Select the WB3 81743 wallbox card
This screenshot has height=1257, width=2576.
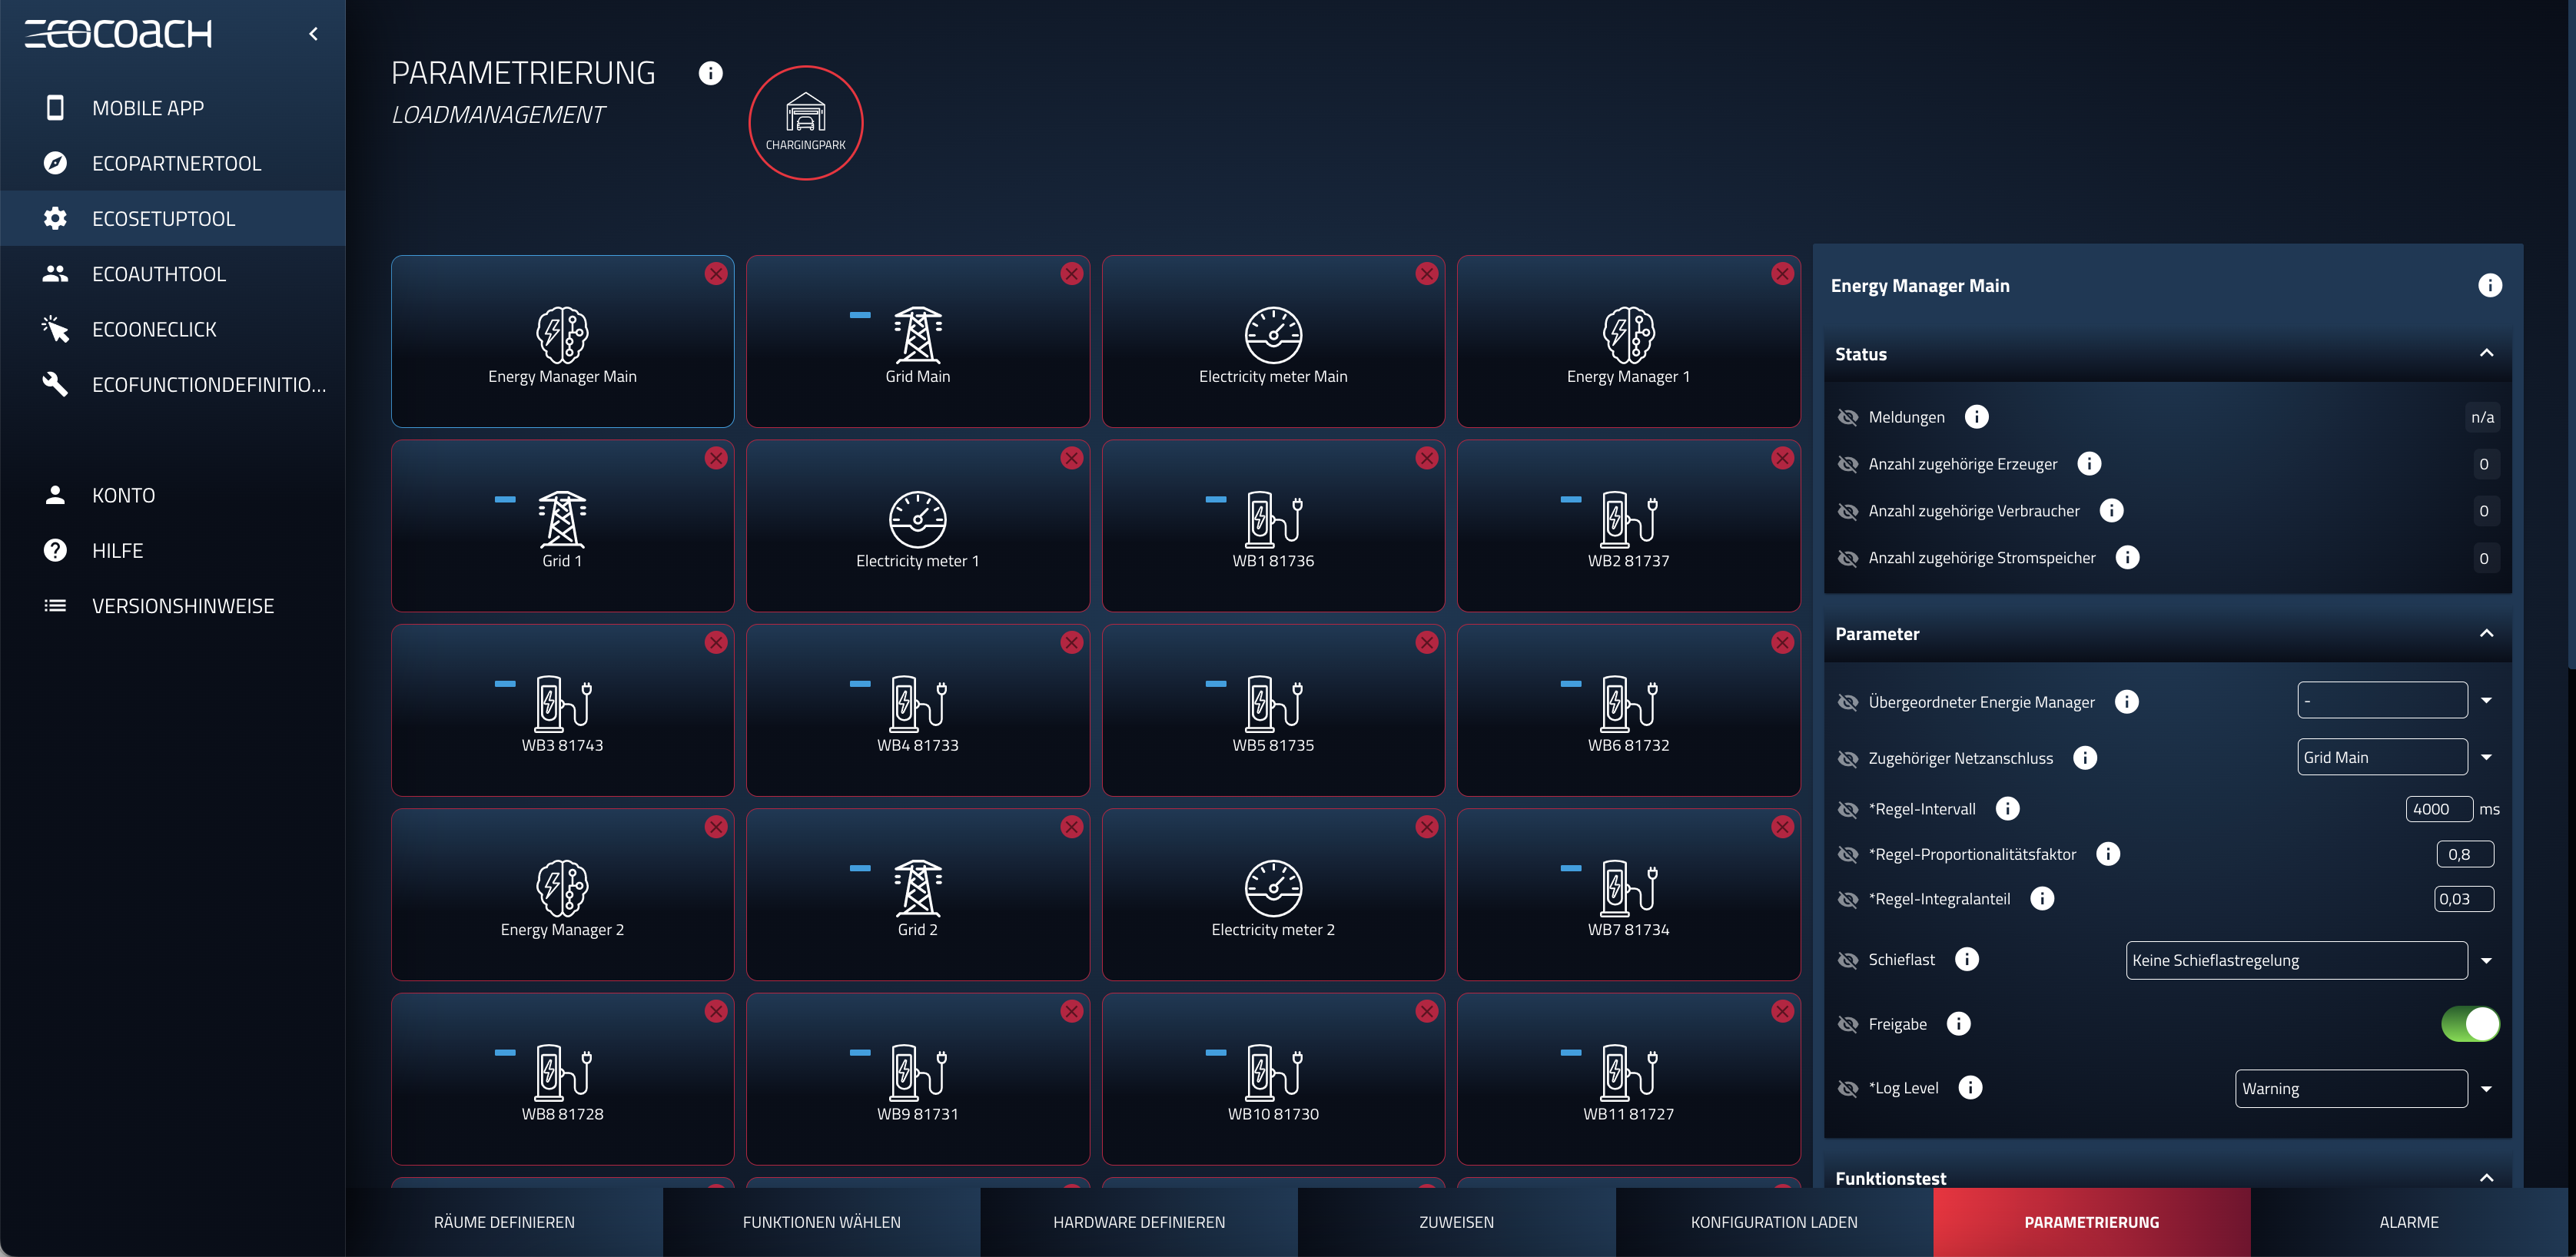click(562, 710)
